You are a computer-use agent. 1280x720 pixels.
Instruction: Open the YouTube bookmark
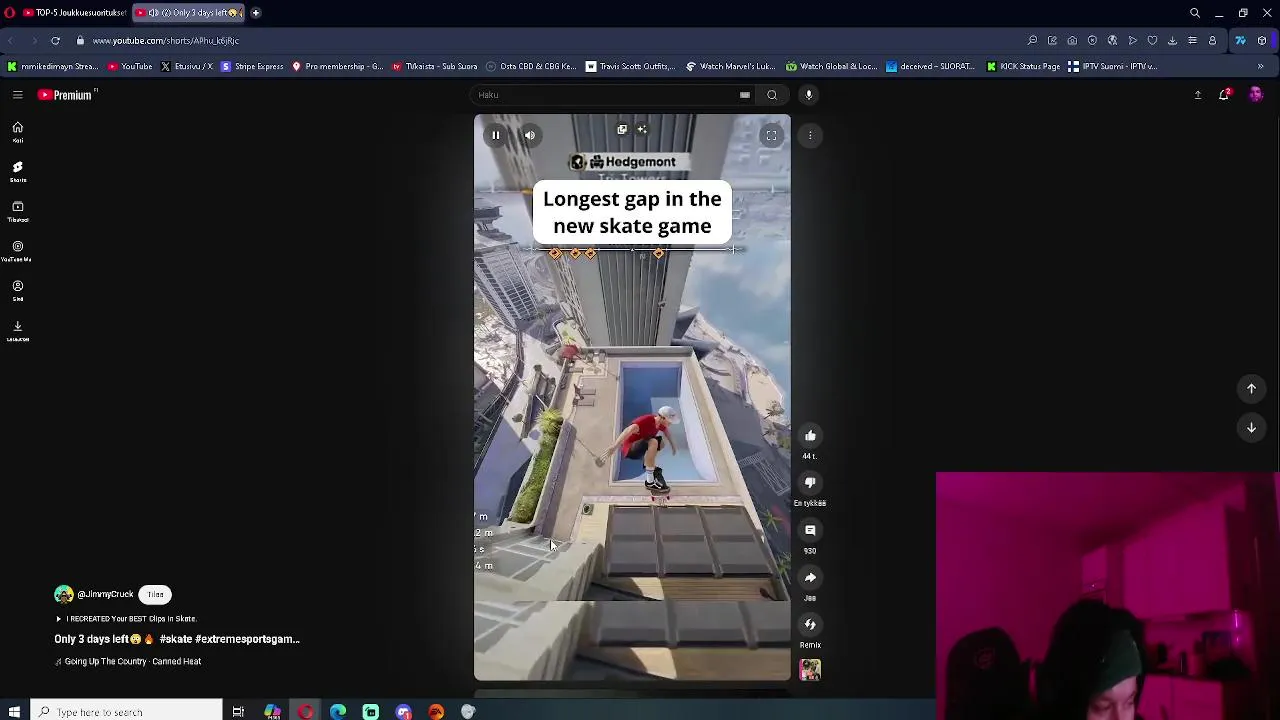[x=130, y=66]
